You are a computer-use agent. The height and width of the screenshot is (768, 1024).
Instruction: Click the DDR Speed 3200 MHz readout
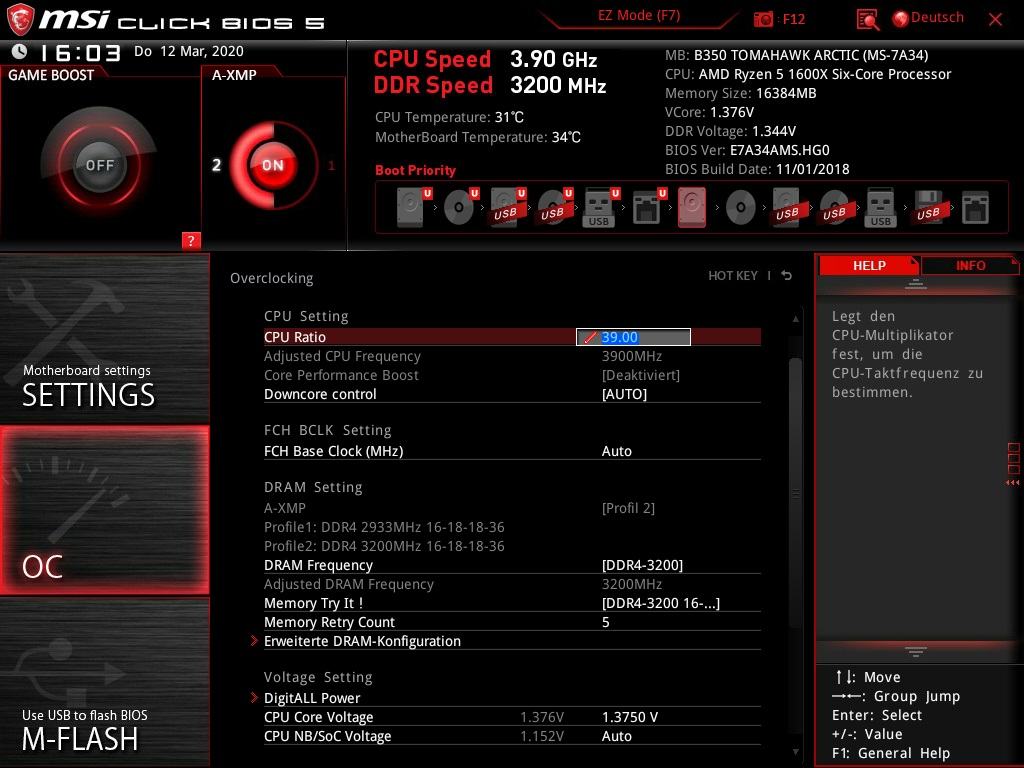point(490,85)
